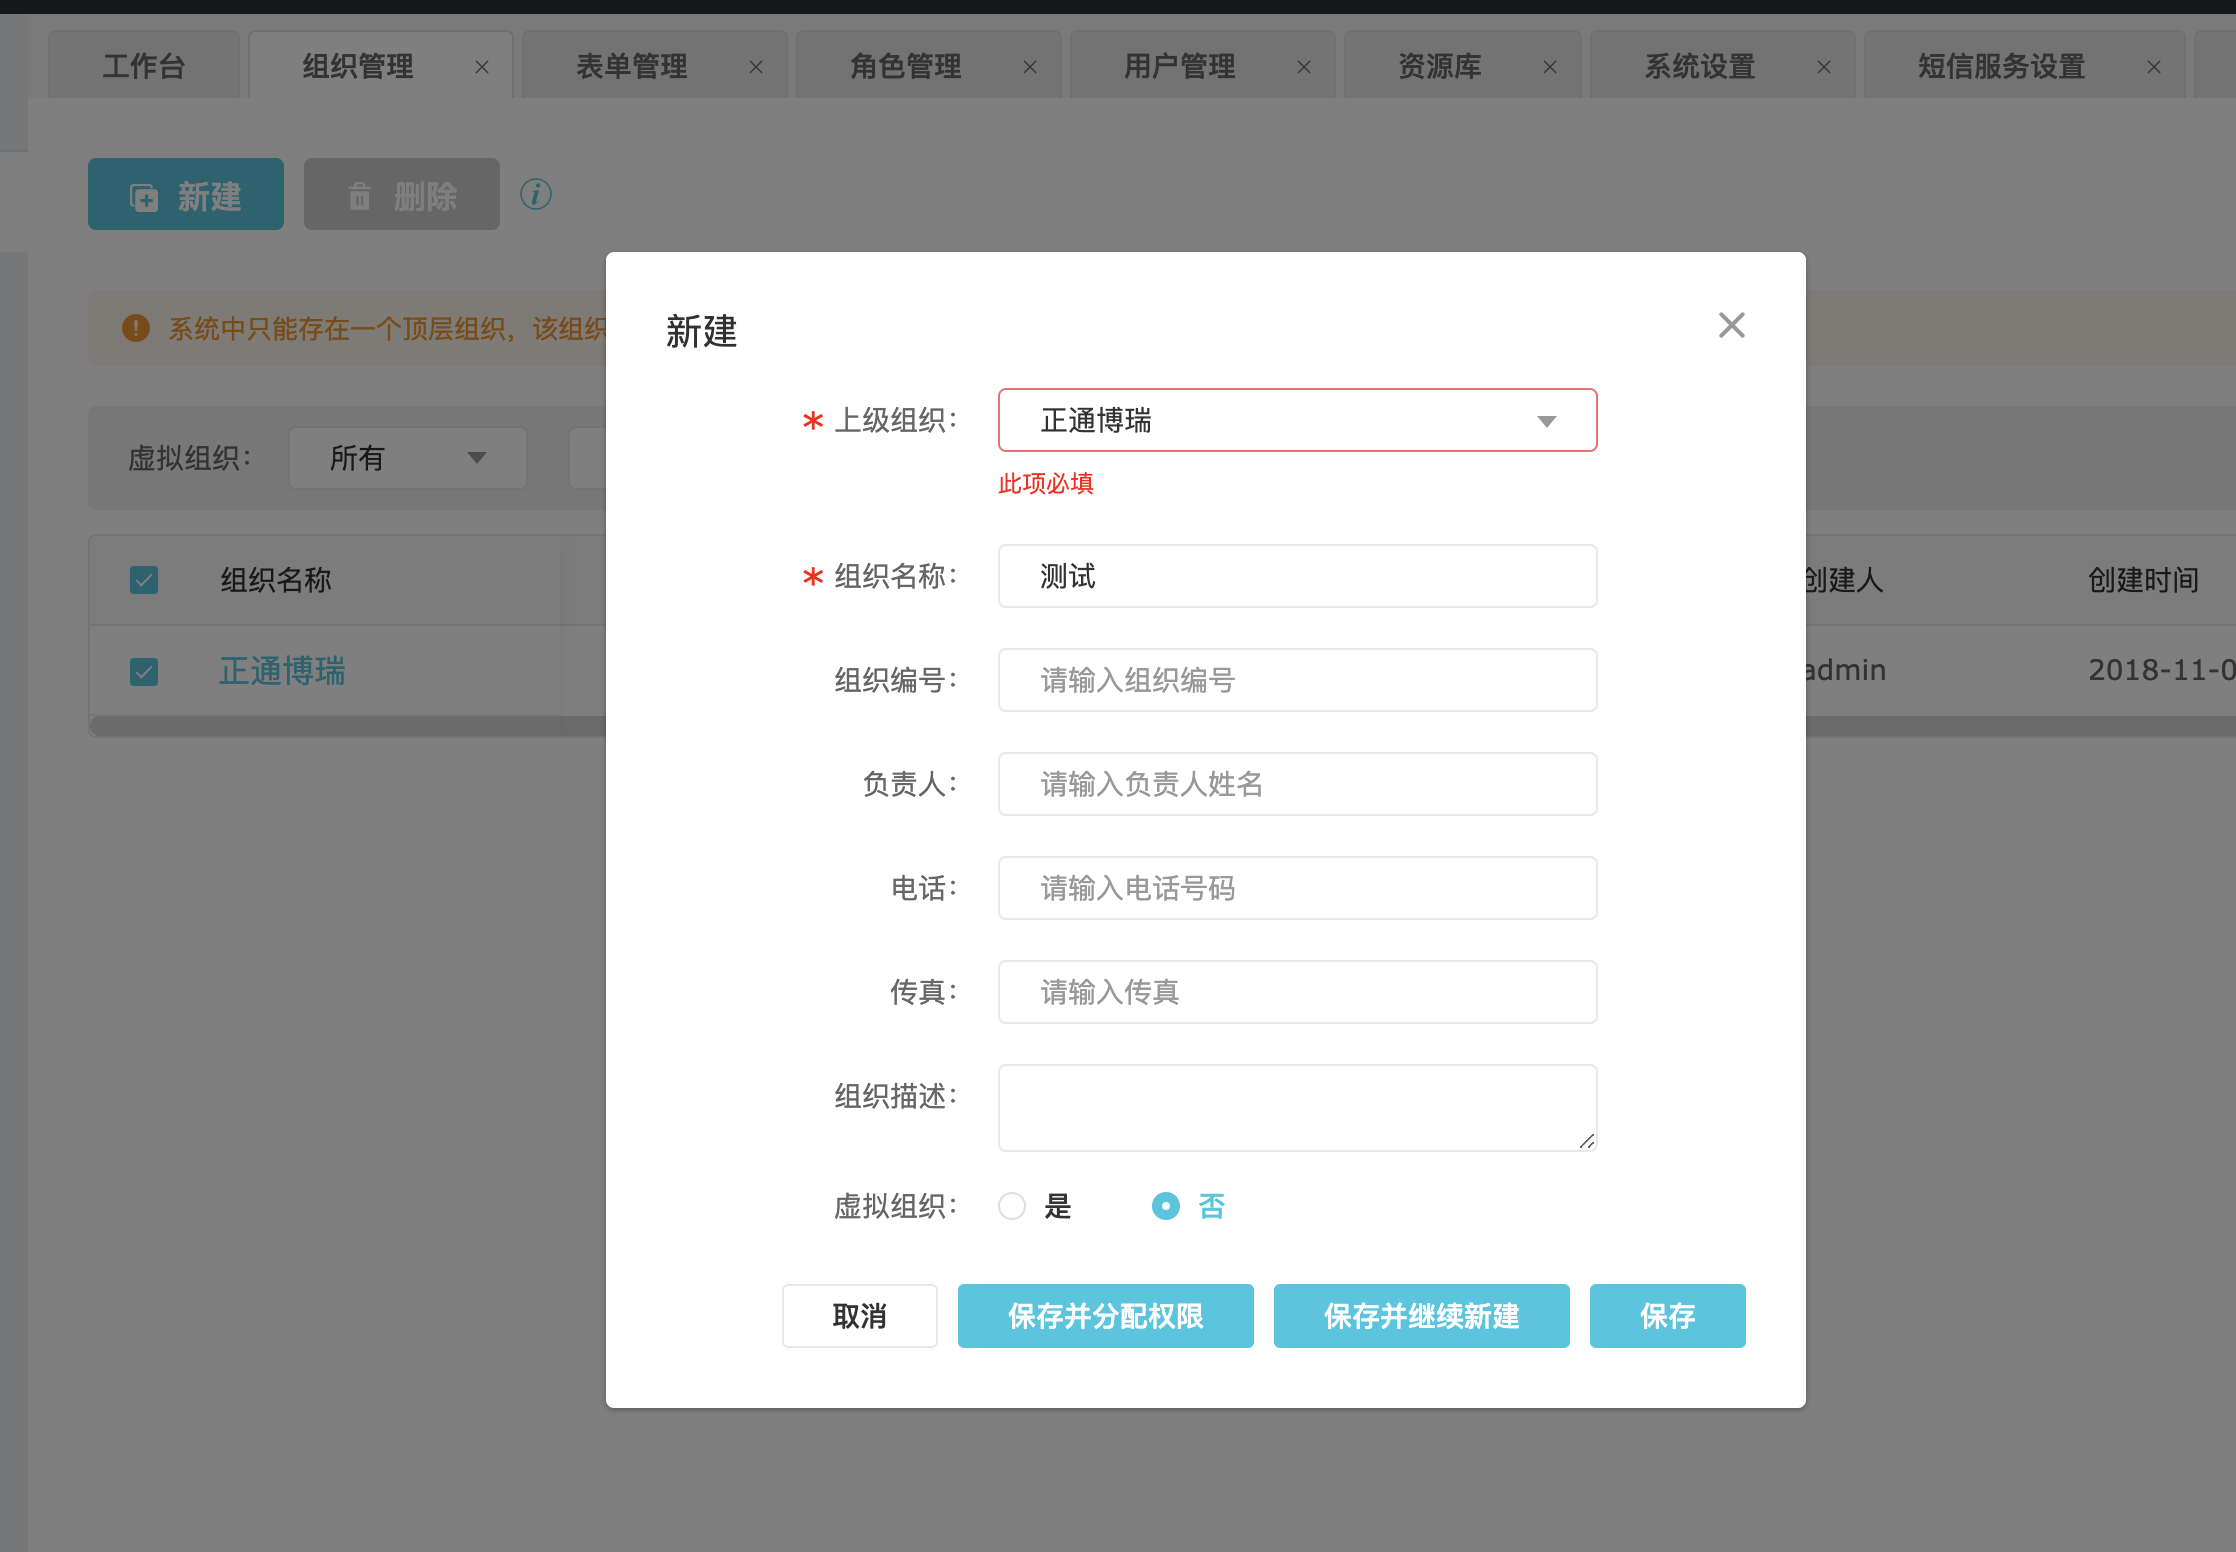Close the 资源库 tab using its X
2236x1552 pixels.
pyautogui.click(x=1550, y=67)
